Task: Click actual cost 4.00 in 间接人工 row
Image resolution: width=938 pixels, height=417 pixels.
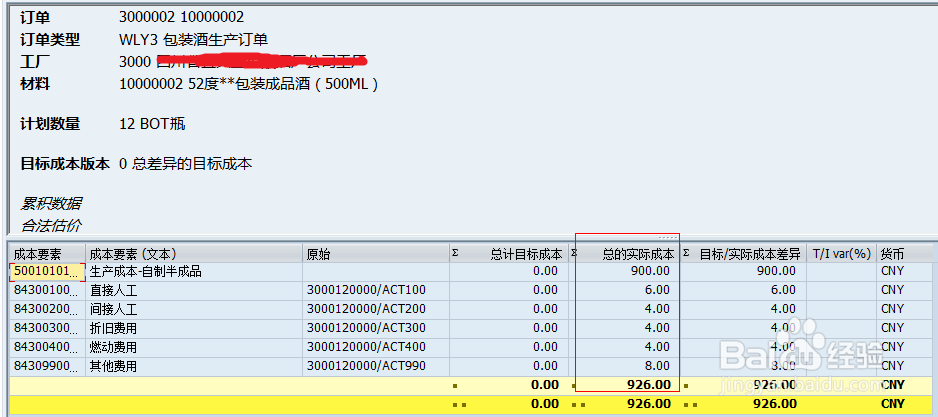Action: [657, 309]
